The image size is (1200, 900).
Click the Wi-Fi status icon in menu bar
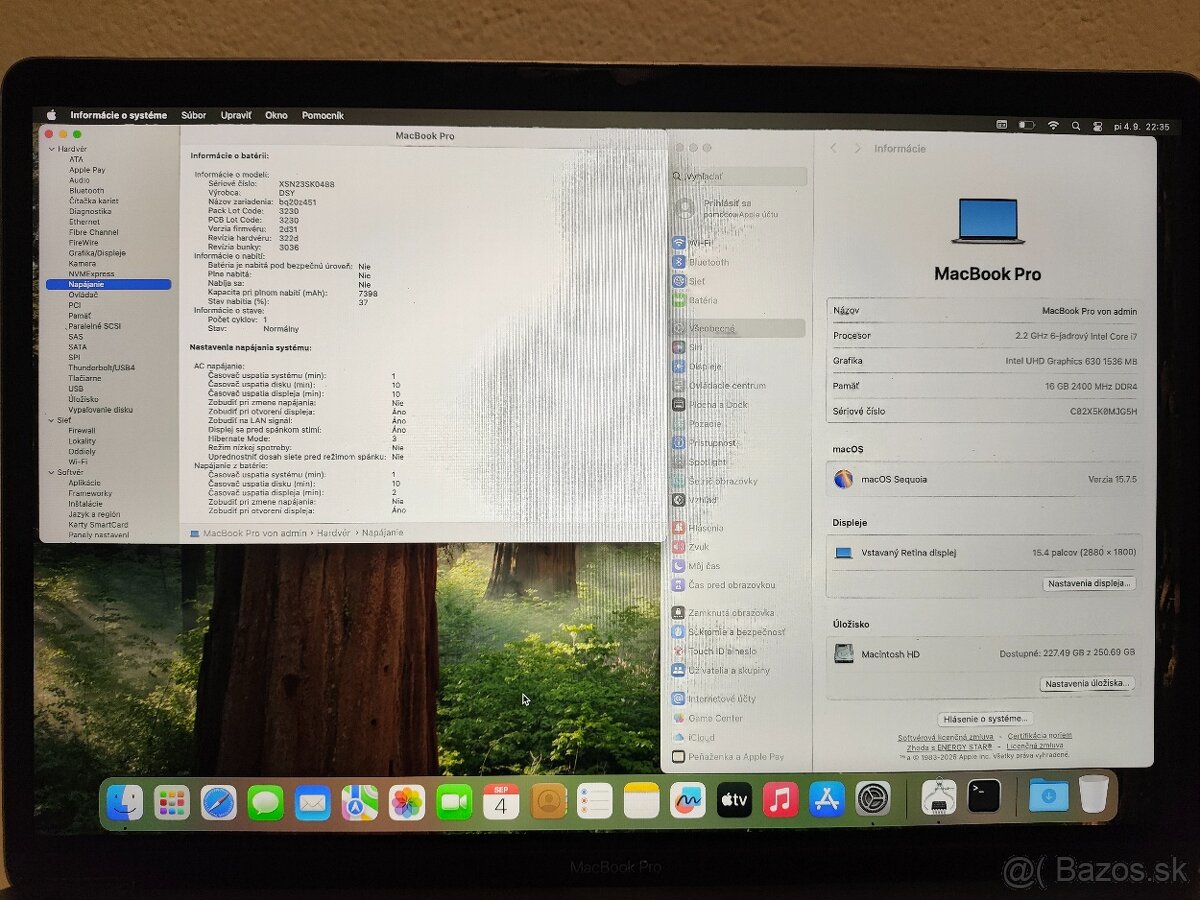pyautogui.click(x=1053, y=126)
